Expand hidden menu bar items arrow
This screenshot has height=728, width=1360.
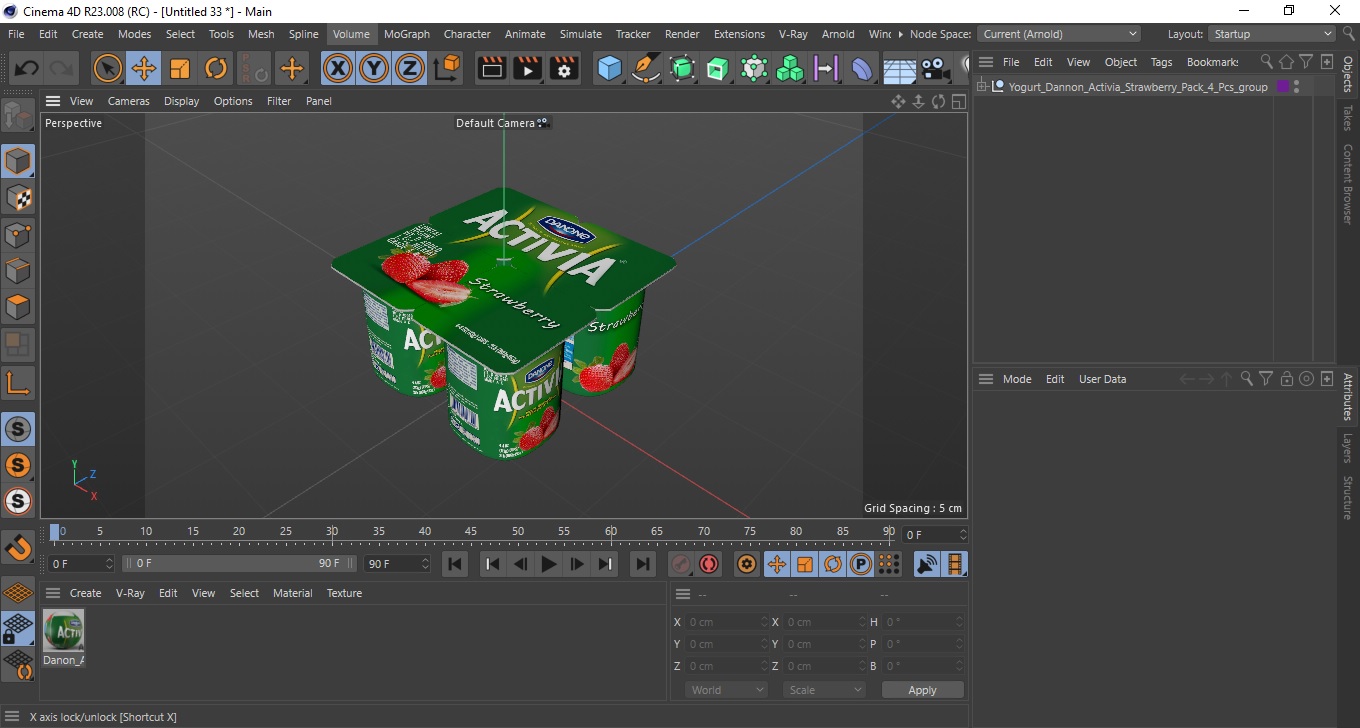(900, 34)
